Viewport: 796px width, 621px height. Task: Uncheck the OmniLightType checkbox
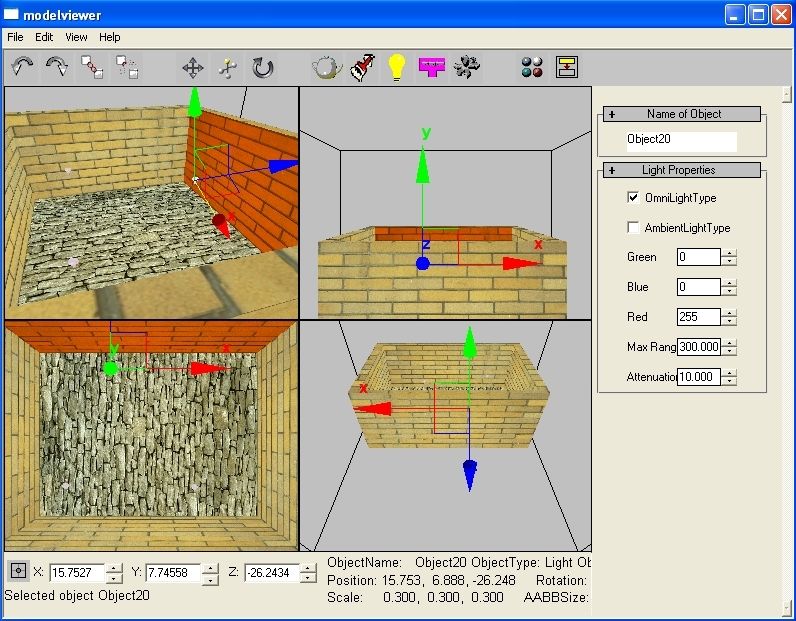[633, 198]
